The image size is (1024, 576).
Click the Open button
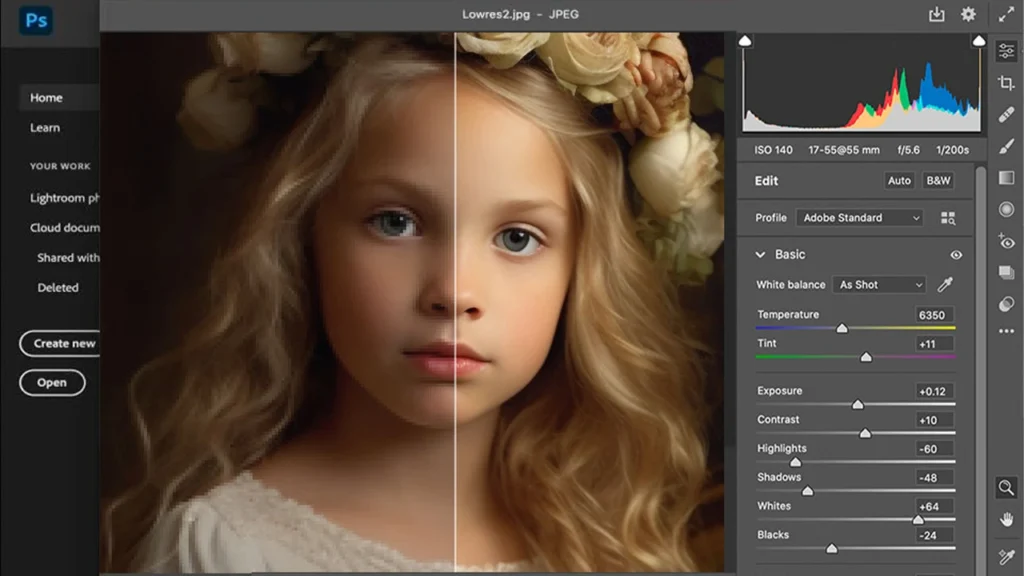point(52,383)
